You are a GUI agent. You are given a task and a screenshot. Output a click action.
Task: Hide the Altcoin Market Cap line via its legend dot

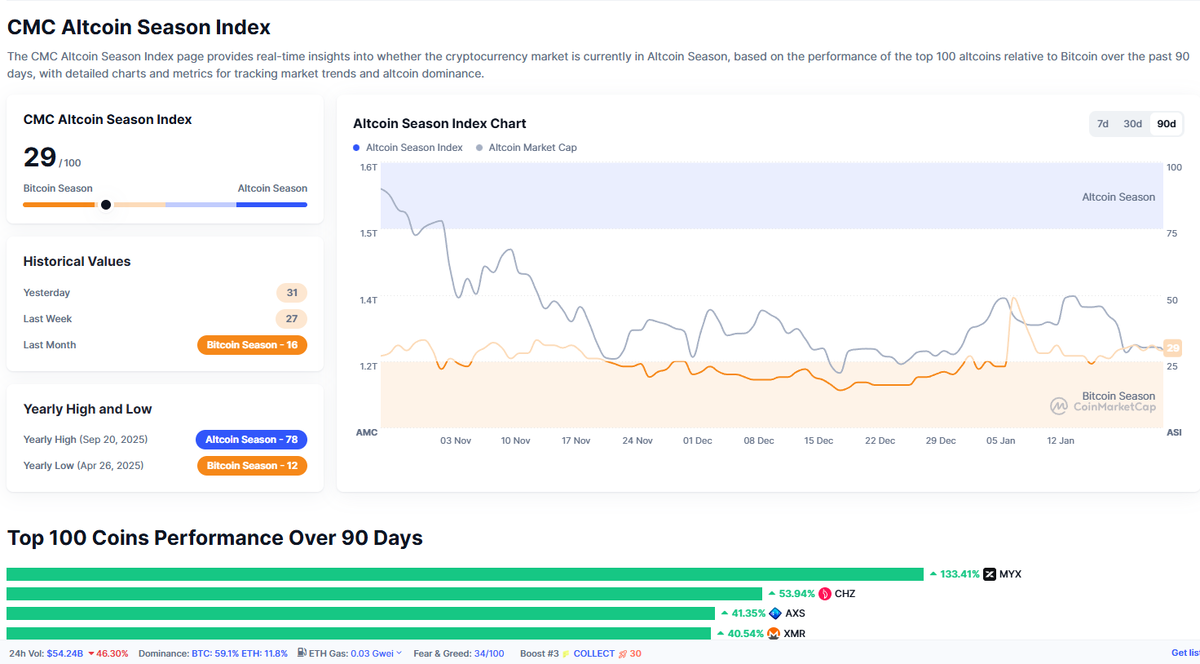pos(481,147)
